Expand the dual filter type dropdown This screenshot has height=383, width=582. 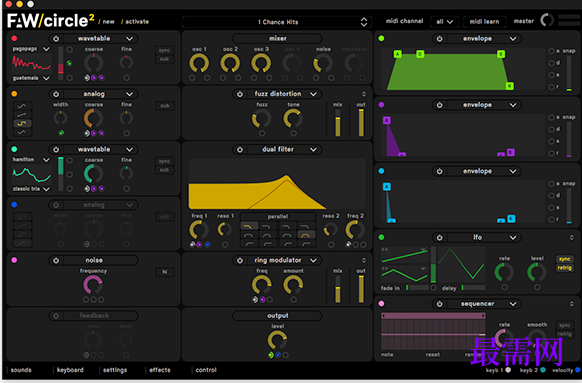click(313, 149)
